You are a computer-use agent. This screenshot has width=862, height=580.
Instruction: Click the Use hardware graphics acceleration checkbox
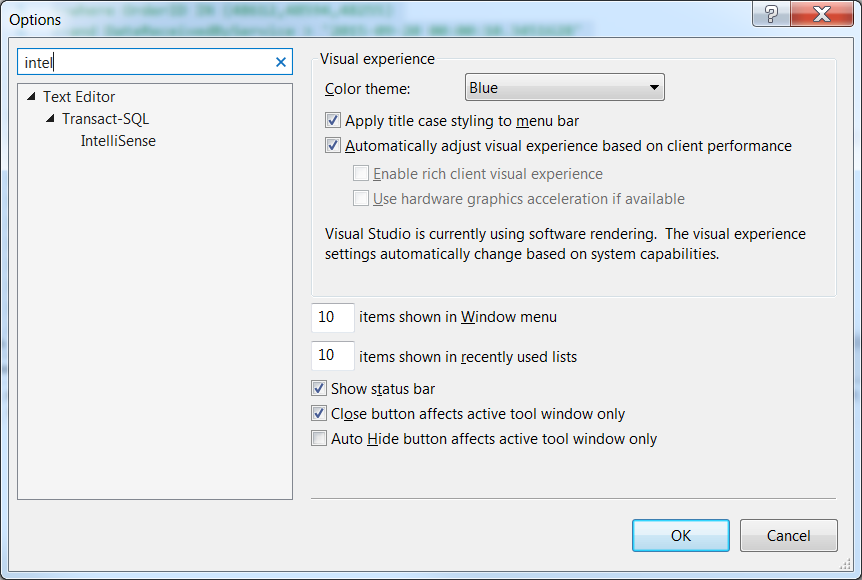361,199
